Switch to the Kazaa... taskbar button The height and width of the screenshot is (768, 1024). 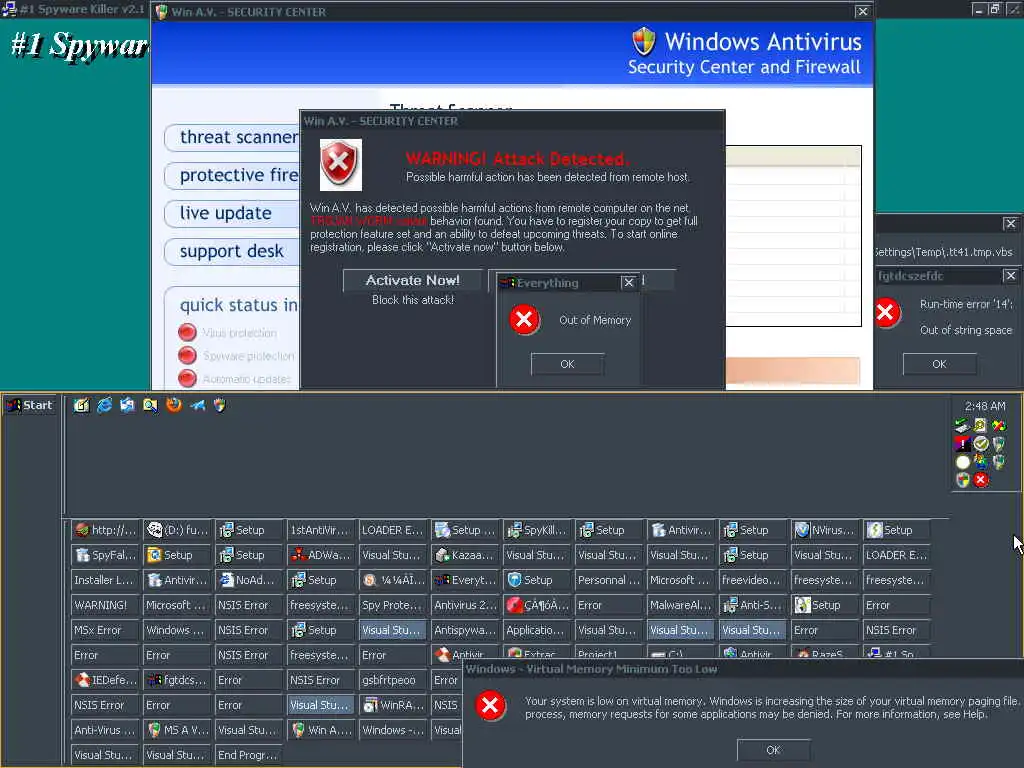[465, 554]
